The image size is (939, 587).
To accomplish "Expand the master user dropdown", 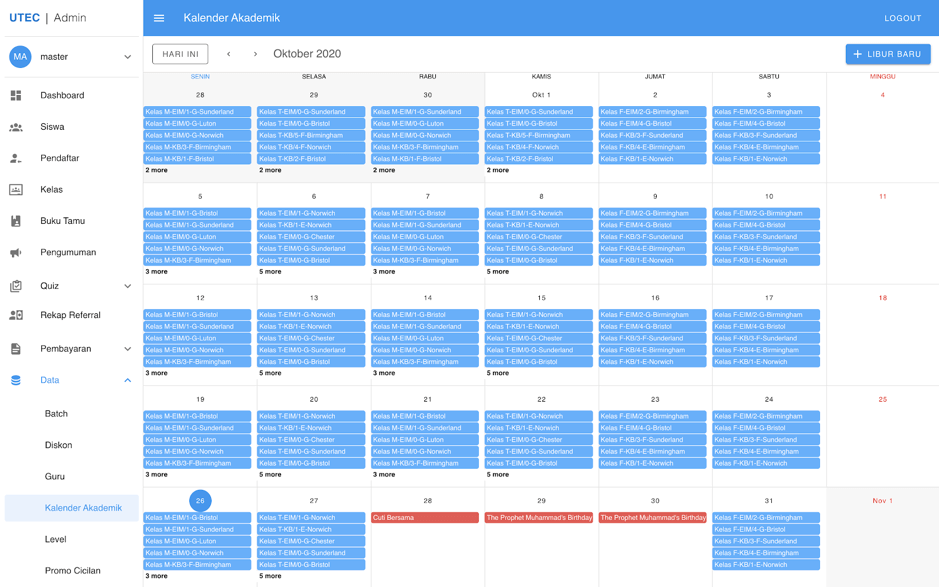I will tap(127, 57).
